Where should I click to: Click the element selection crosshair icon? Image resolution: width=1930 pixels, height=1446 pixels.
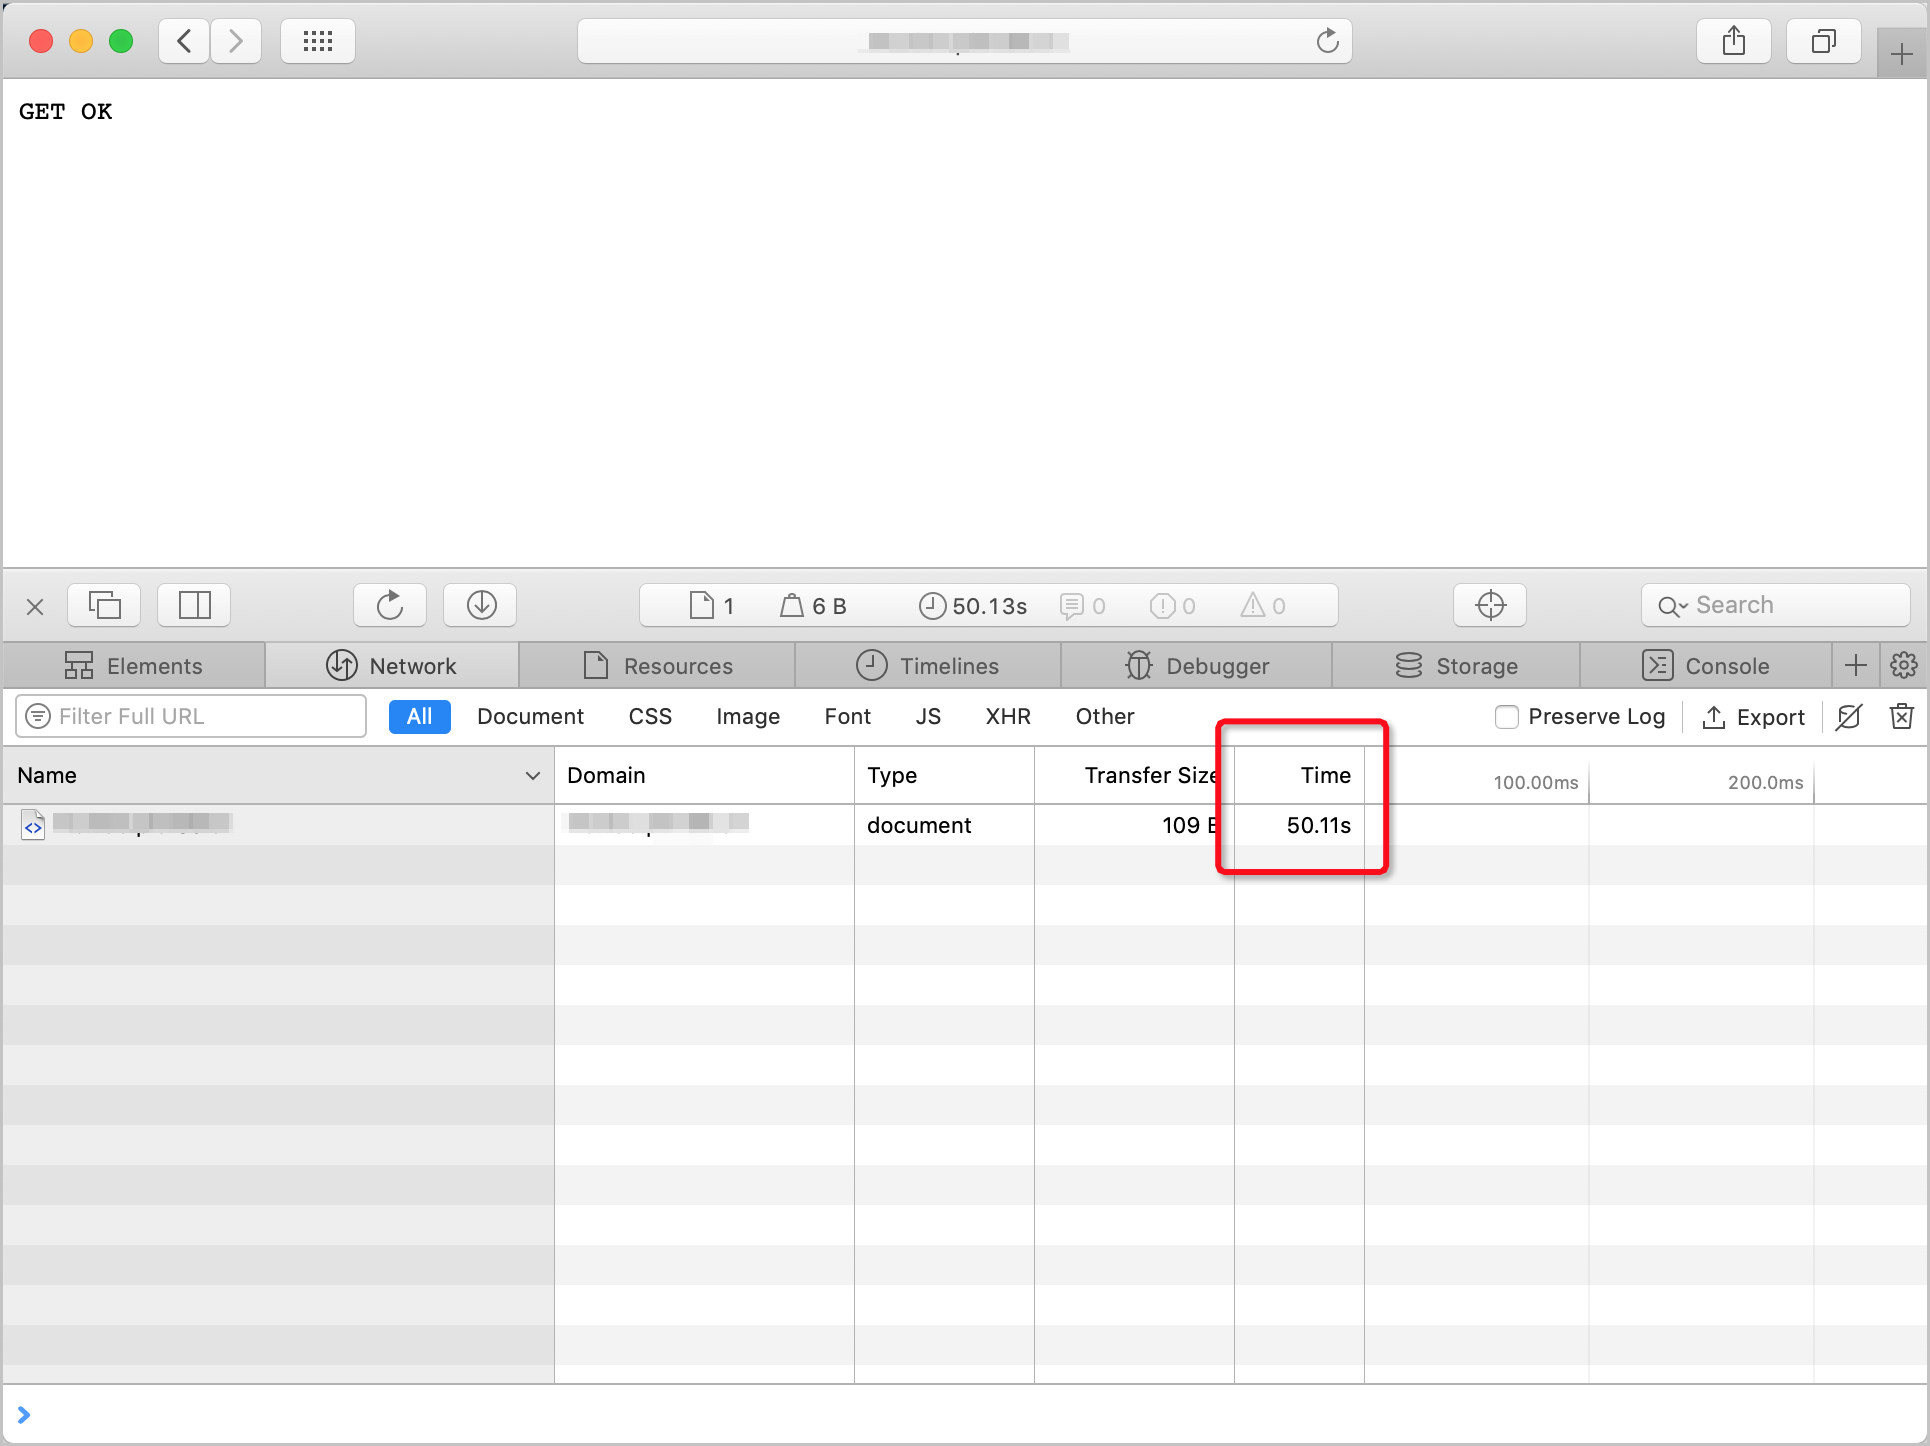pos(1489,605)
